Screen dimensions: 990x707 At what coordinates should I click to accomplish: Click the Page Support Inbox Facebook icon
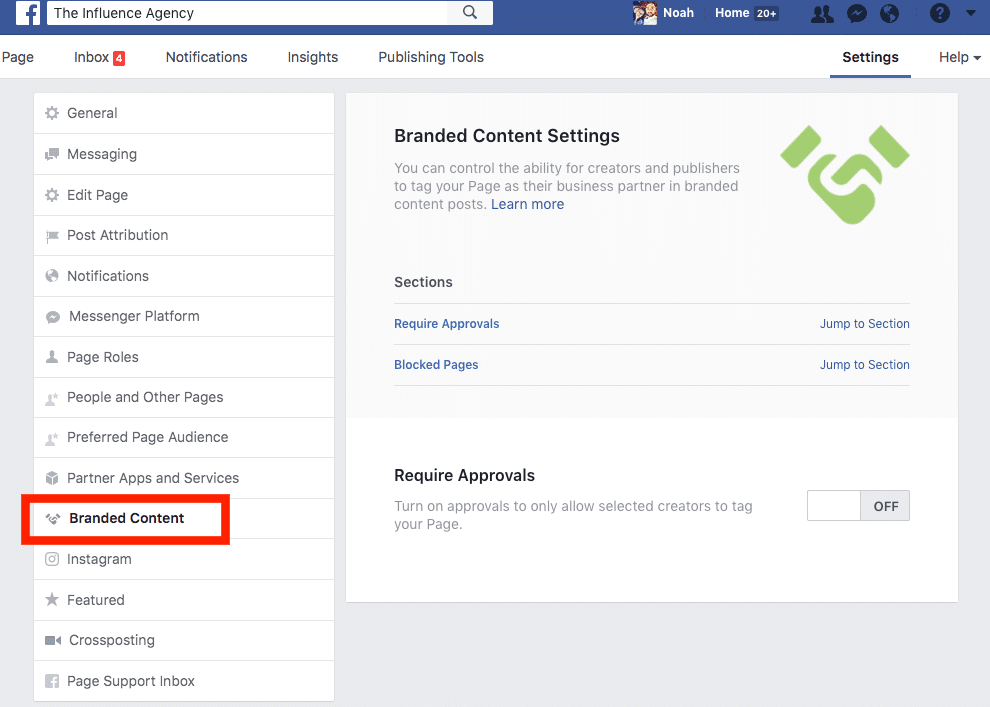click(x=52, y=681)
